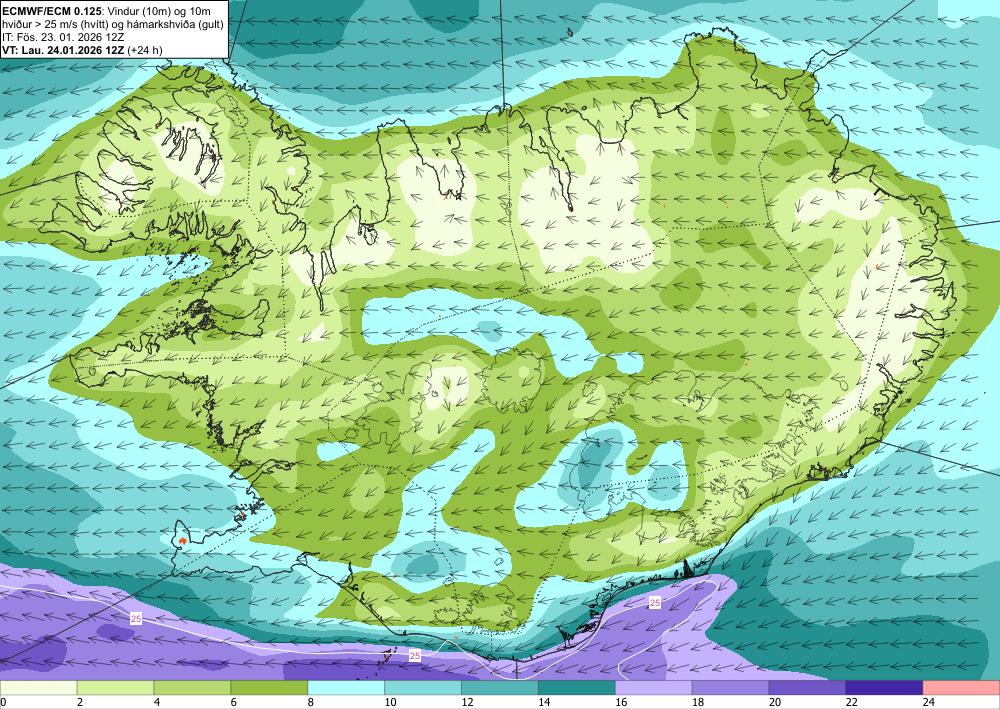
Task: Click the "25" contour label beside the southern offshore islands
Action: point(415,655)
